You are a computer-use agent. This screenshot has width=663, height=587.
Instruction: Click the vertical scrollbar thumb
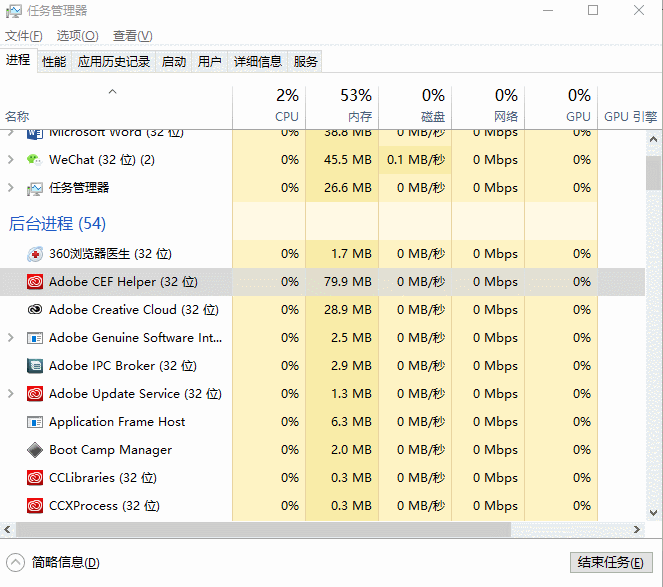point(653,173)
